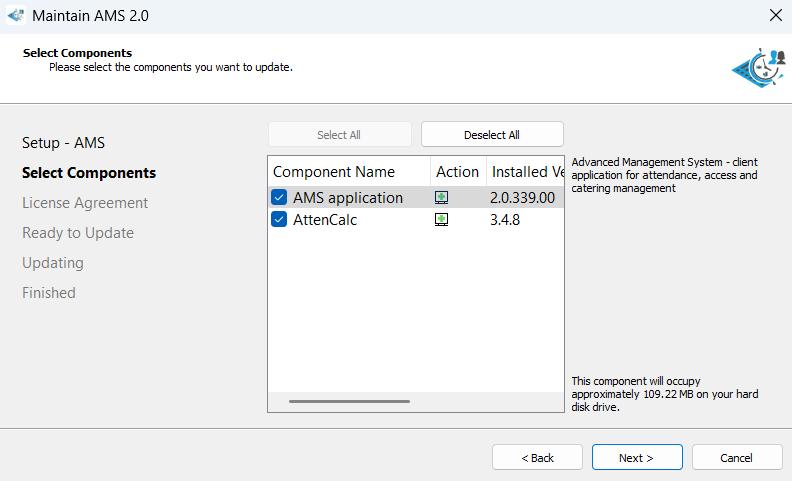This screenshot has width=792, height=481.
Task: Click the Setup - AMS step in sidebar
Action: point(63,143)
